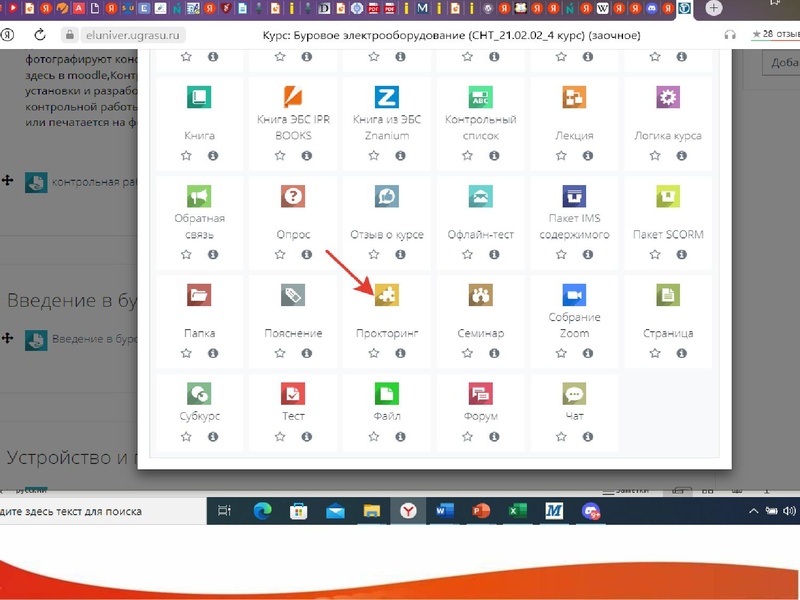Mark Субкурс as favorite with star
This screenshot has width=800, height=600.
[187, 436]
